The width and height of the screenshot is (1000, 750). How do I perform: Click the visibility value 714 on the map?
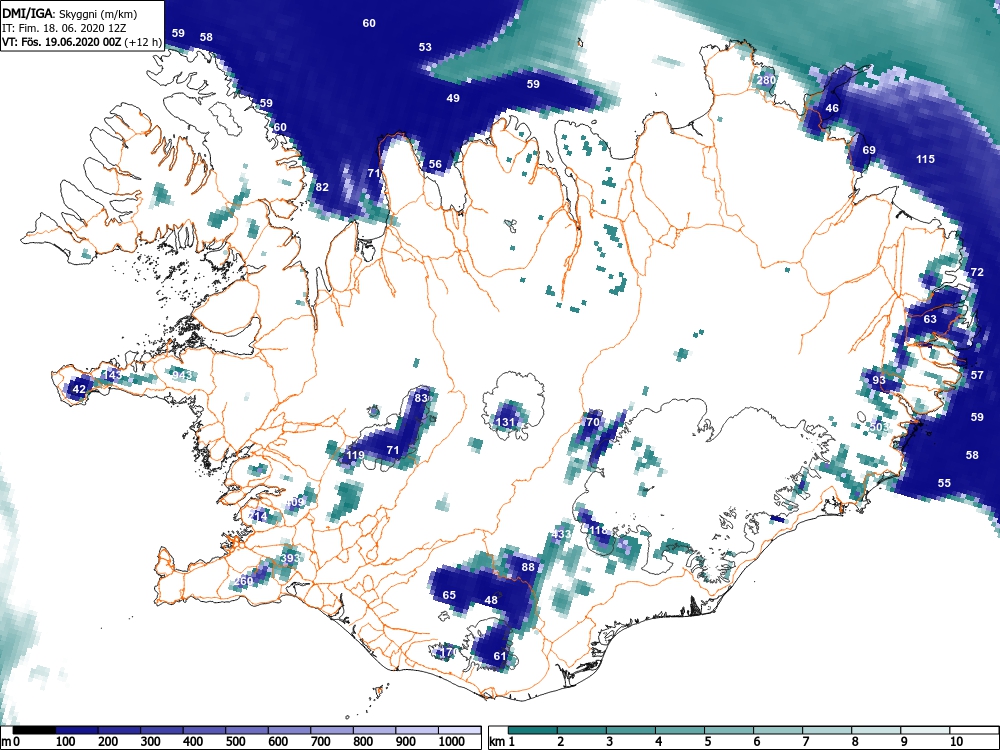coord(258,516)
